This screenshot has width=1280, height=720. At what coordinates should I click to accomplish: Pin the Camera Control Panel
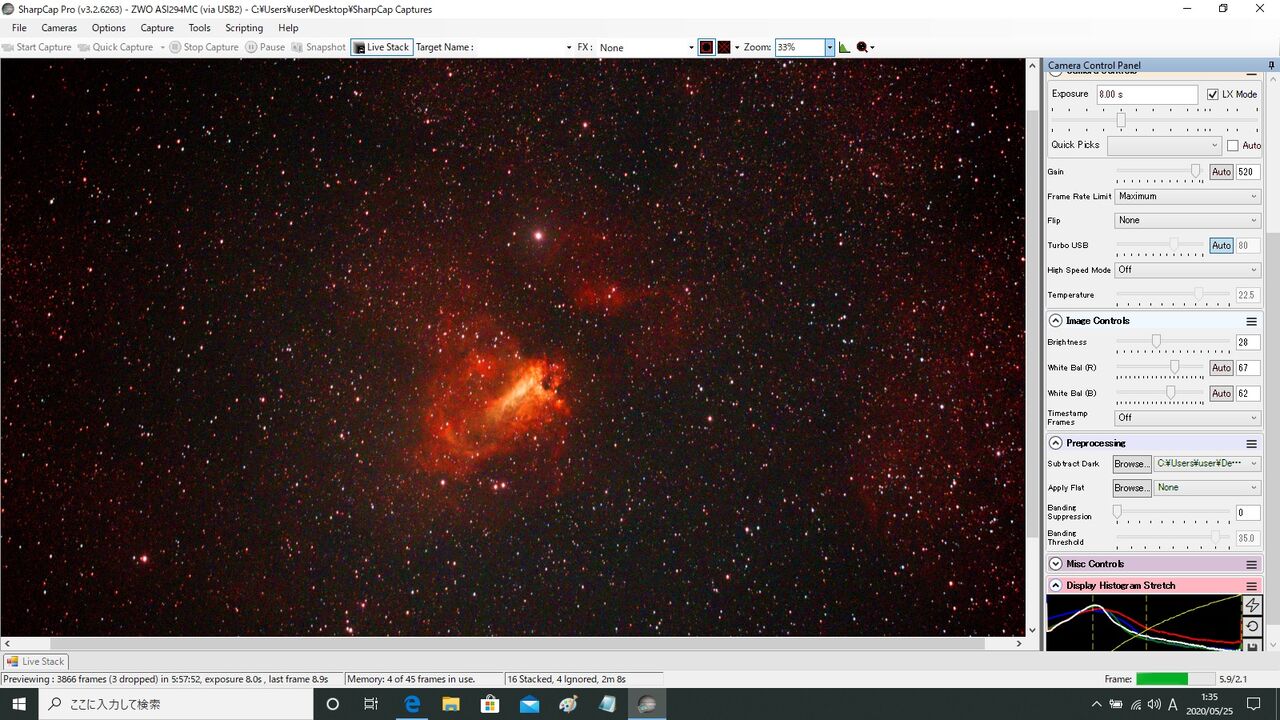[1272, 65]
